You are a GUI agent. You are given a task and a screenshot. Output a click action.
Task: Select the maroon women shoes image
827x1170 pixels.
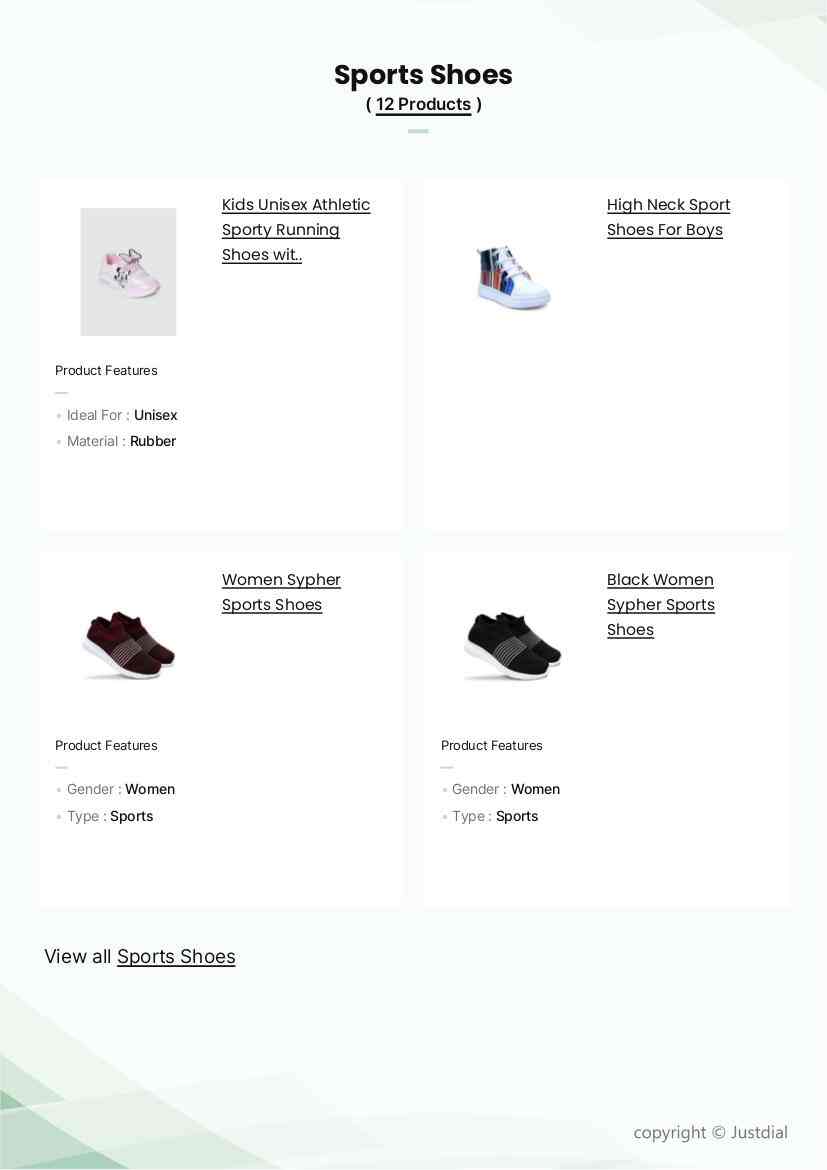coord(128,645)
